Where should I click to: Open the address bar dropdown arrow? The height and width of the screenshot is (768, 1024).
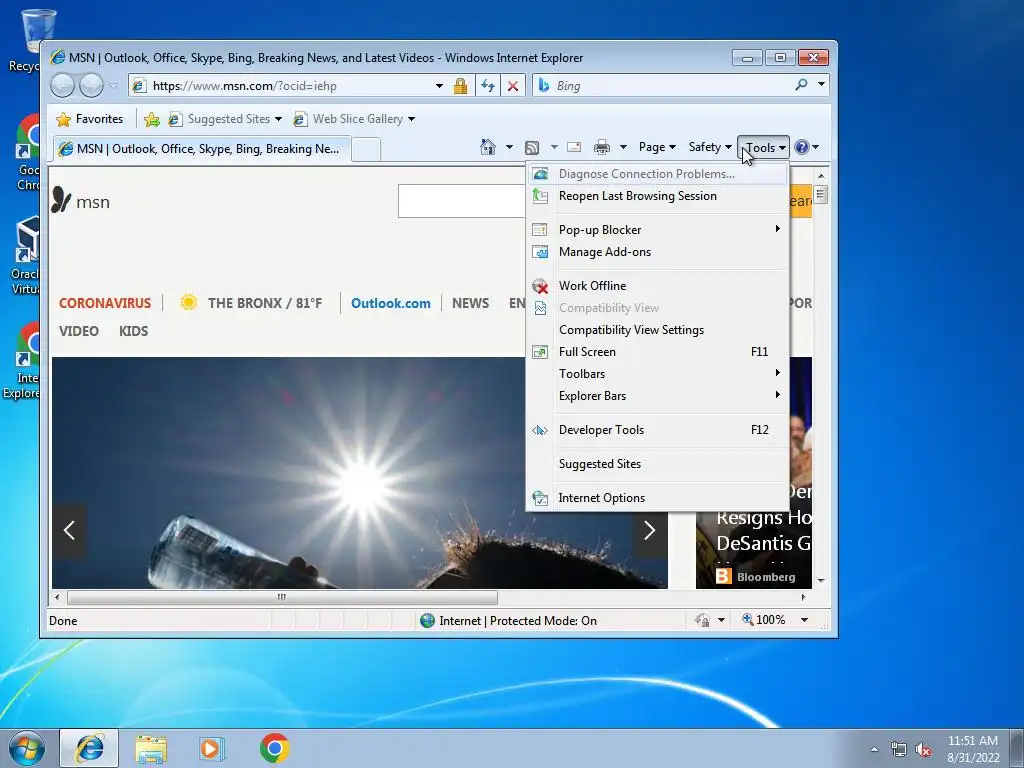(x=440, y=86)
